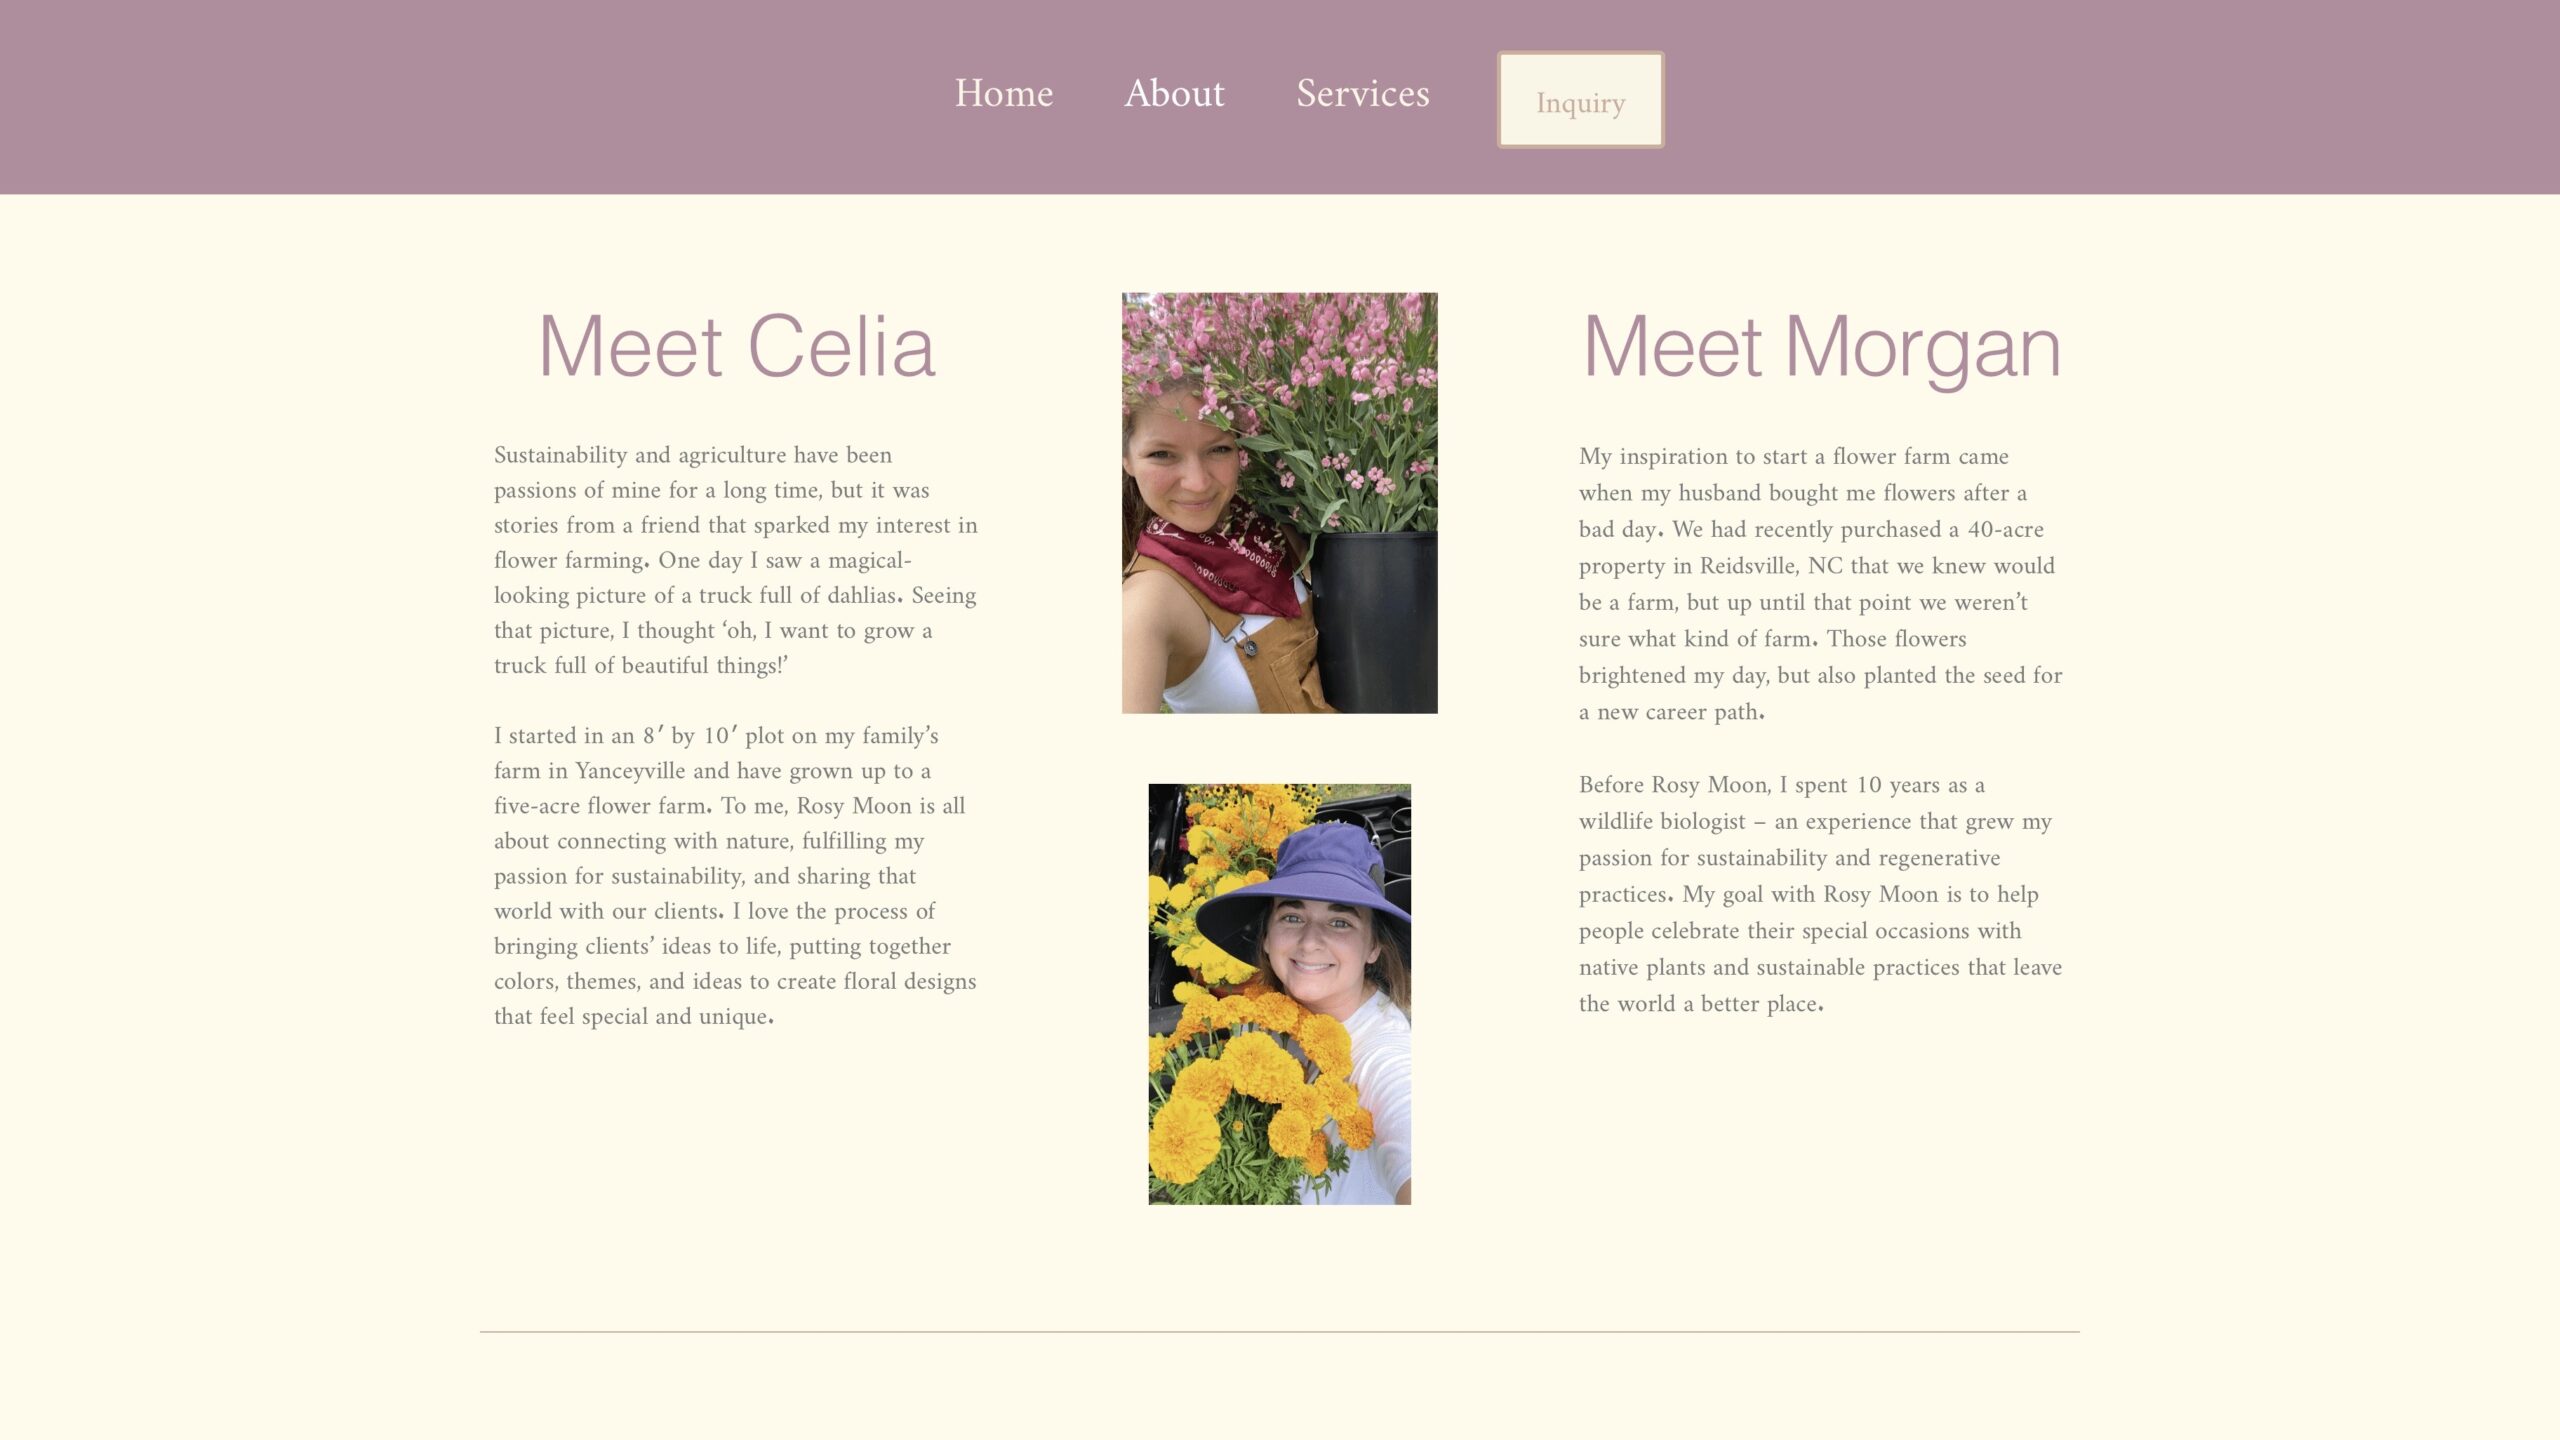Click the paragraph starting "I started in an"

point(736,876)
